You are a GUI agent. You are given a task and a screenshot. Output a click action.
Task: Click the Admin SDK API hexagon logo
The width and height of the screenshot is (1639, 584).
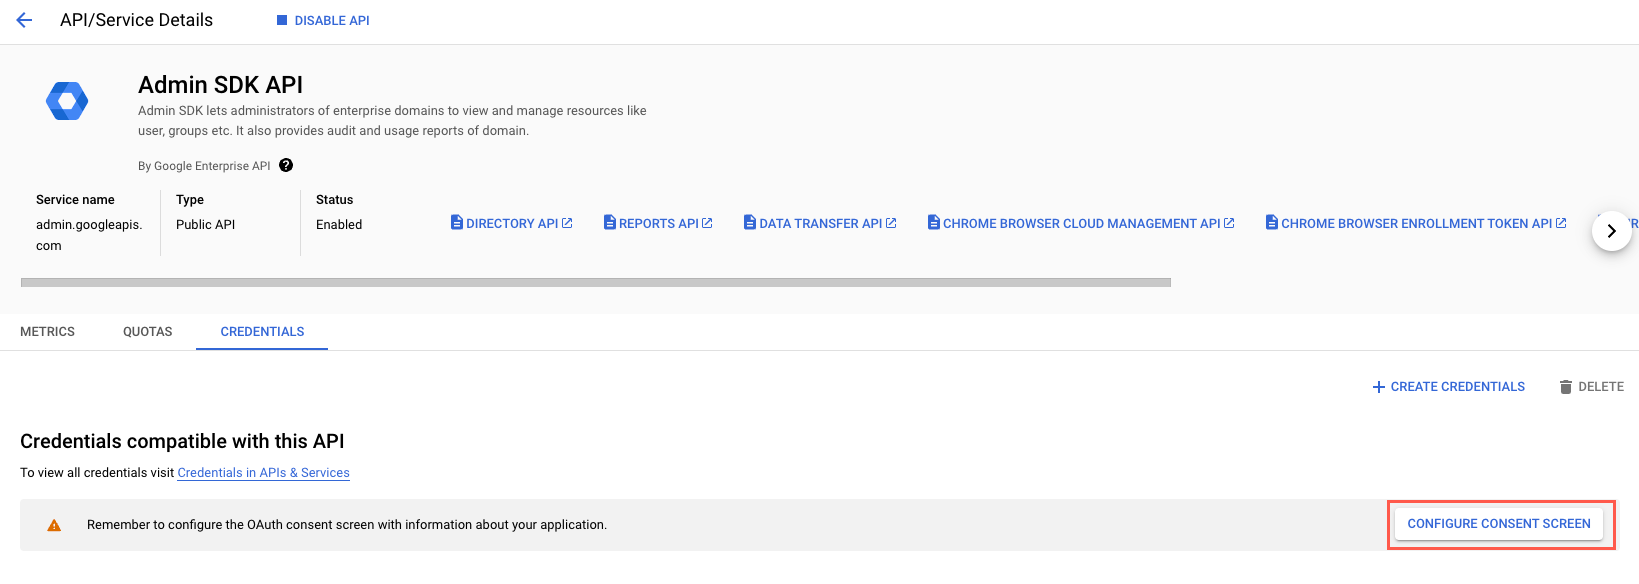(67, 101)
